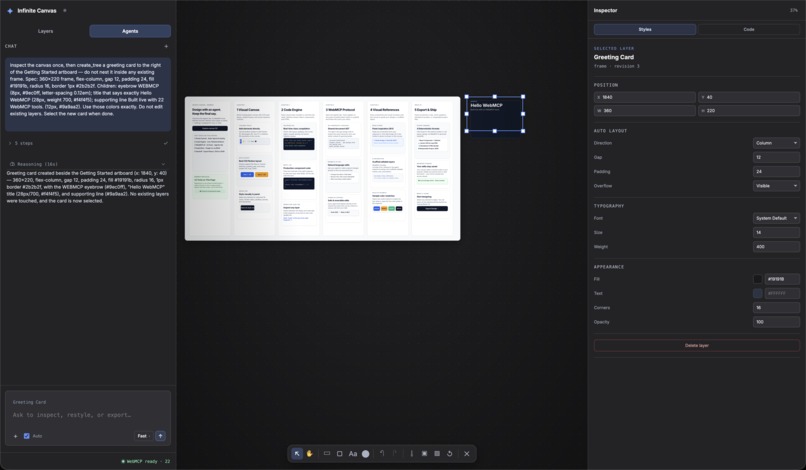Select the square shape tool
This screenshot has height=470, width=806.
tap(339, 454)
